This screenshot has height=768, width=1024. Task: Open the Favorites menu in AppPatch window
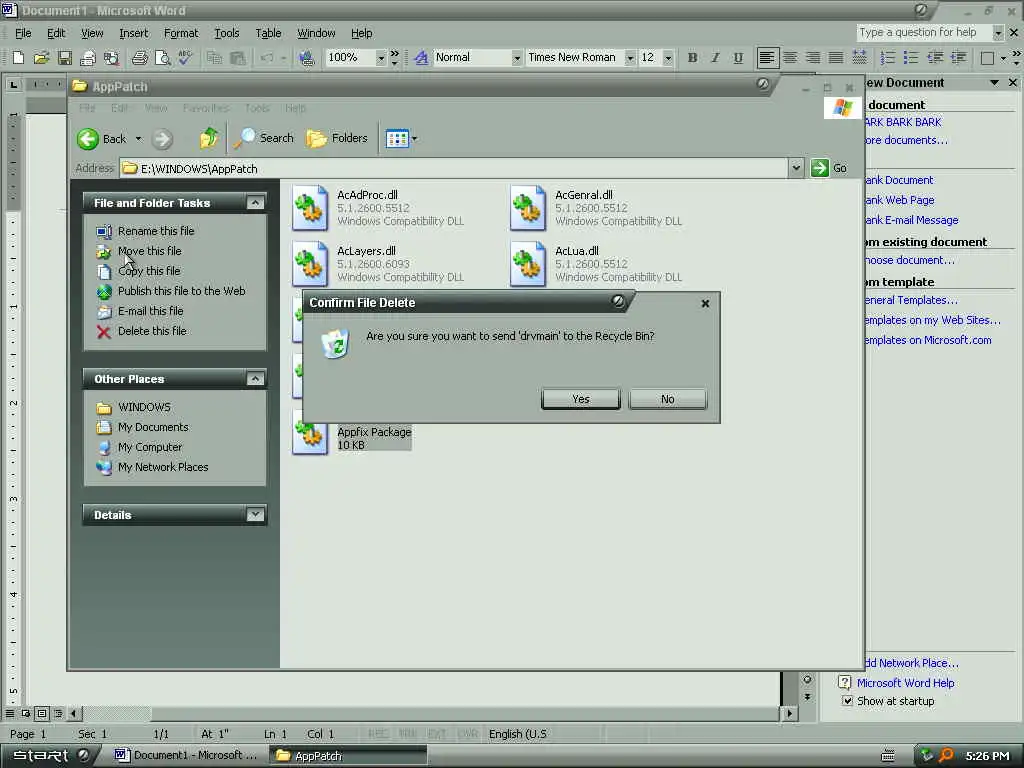[206, 108]
